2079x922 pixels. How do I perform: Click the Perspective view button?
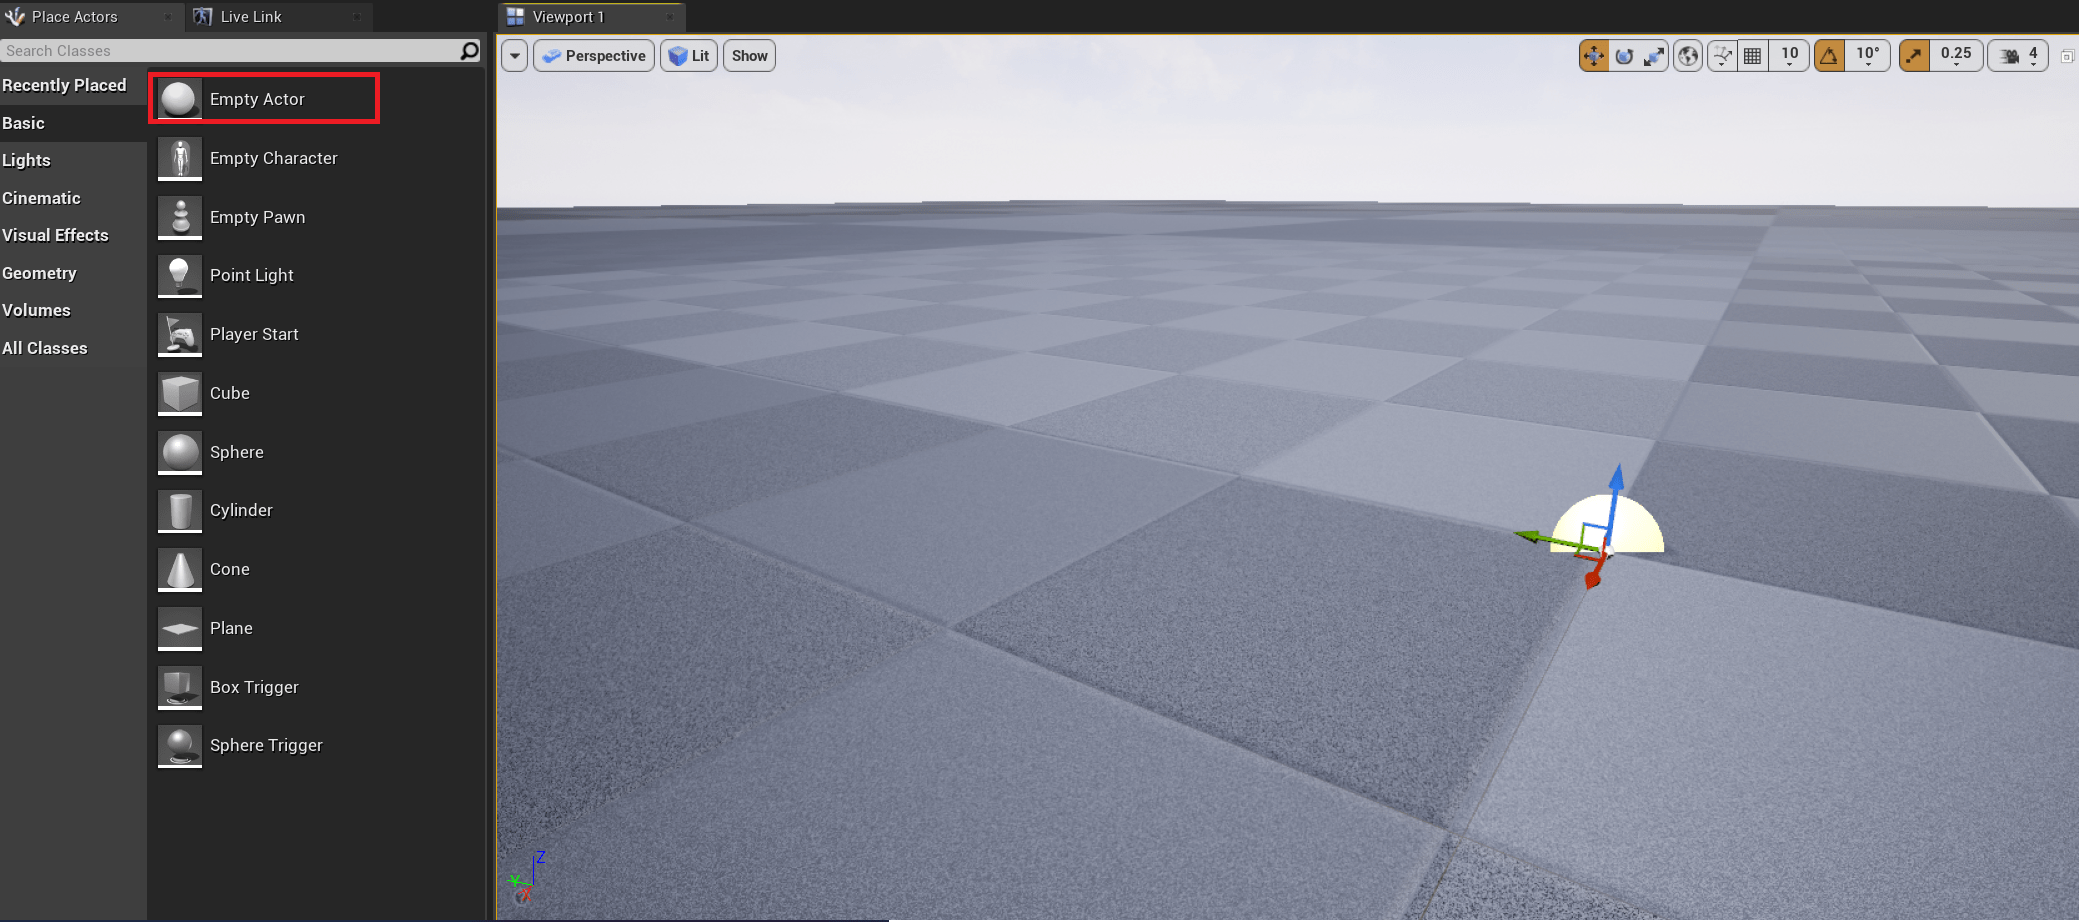pyautogui.click(x=593, y=55)
